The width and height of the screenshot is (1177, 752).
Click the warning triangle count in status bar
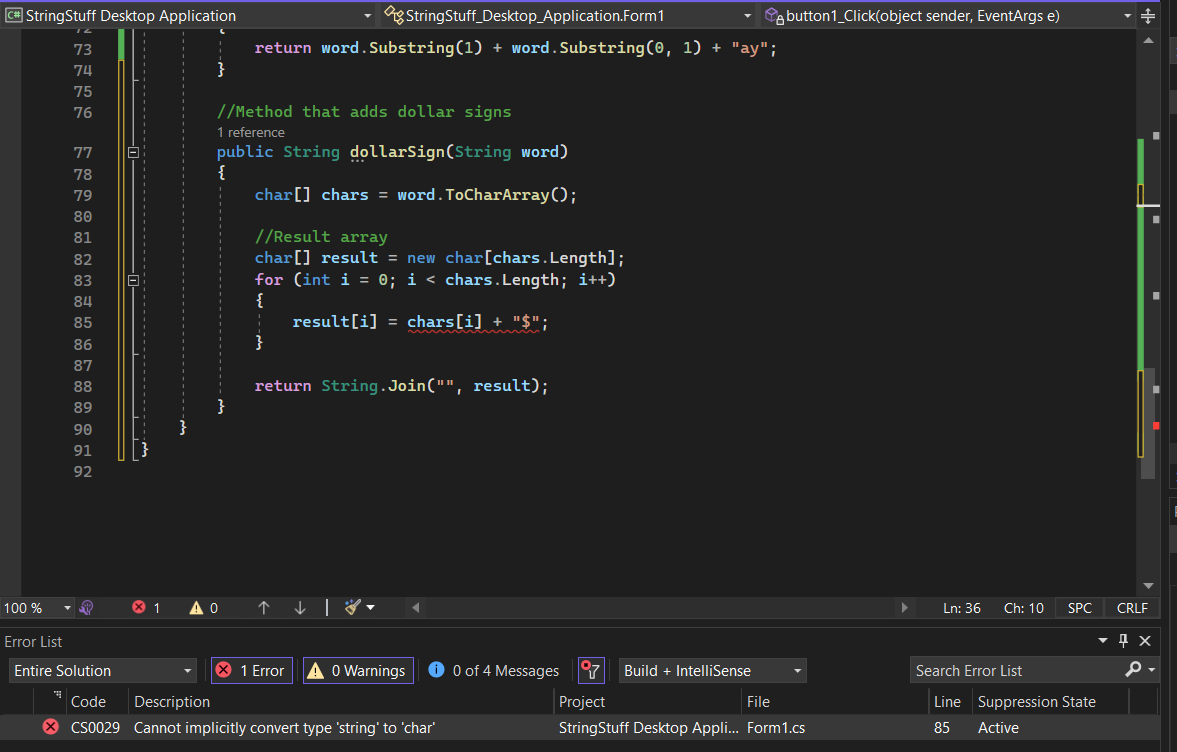196,607
